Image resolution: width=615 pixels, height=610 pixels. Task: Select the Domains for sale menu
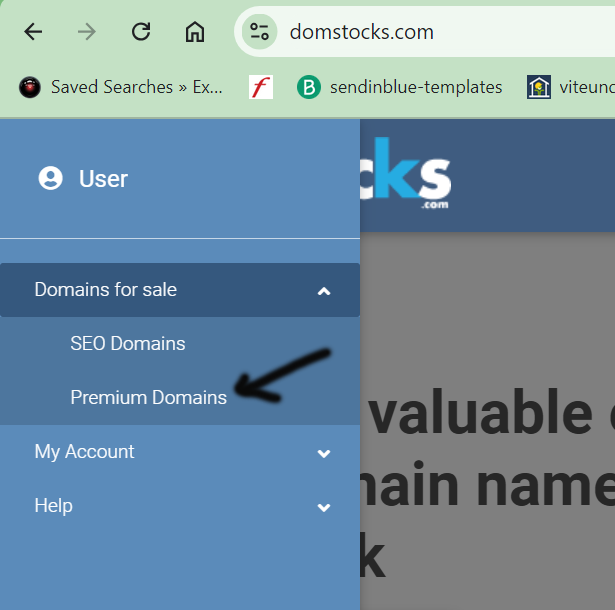click(106, 290)
